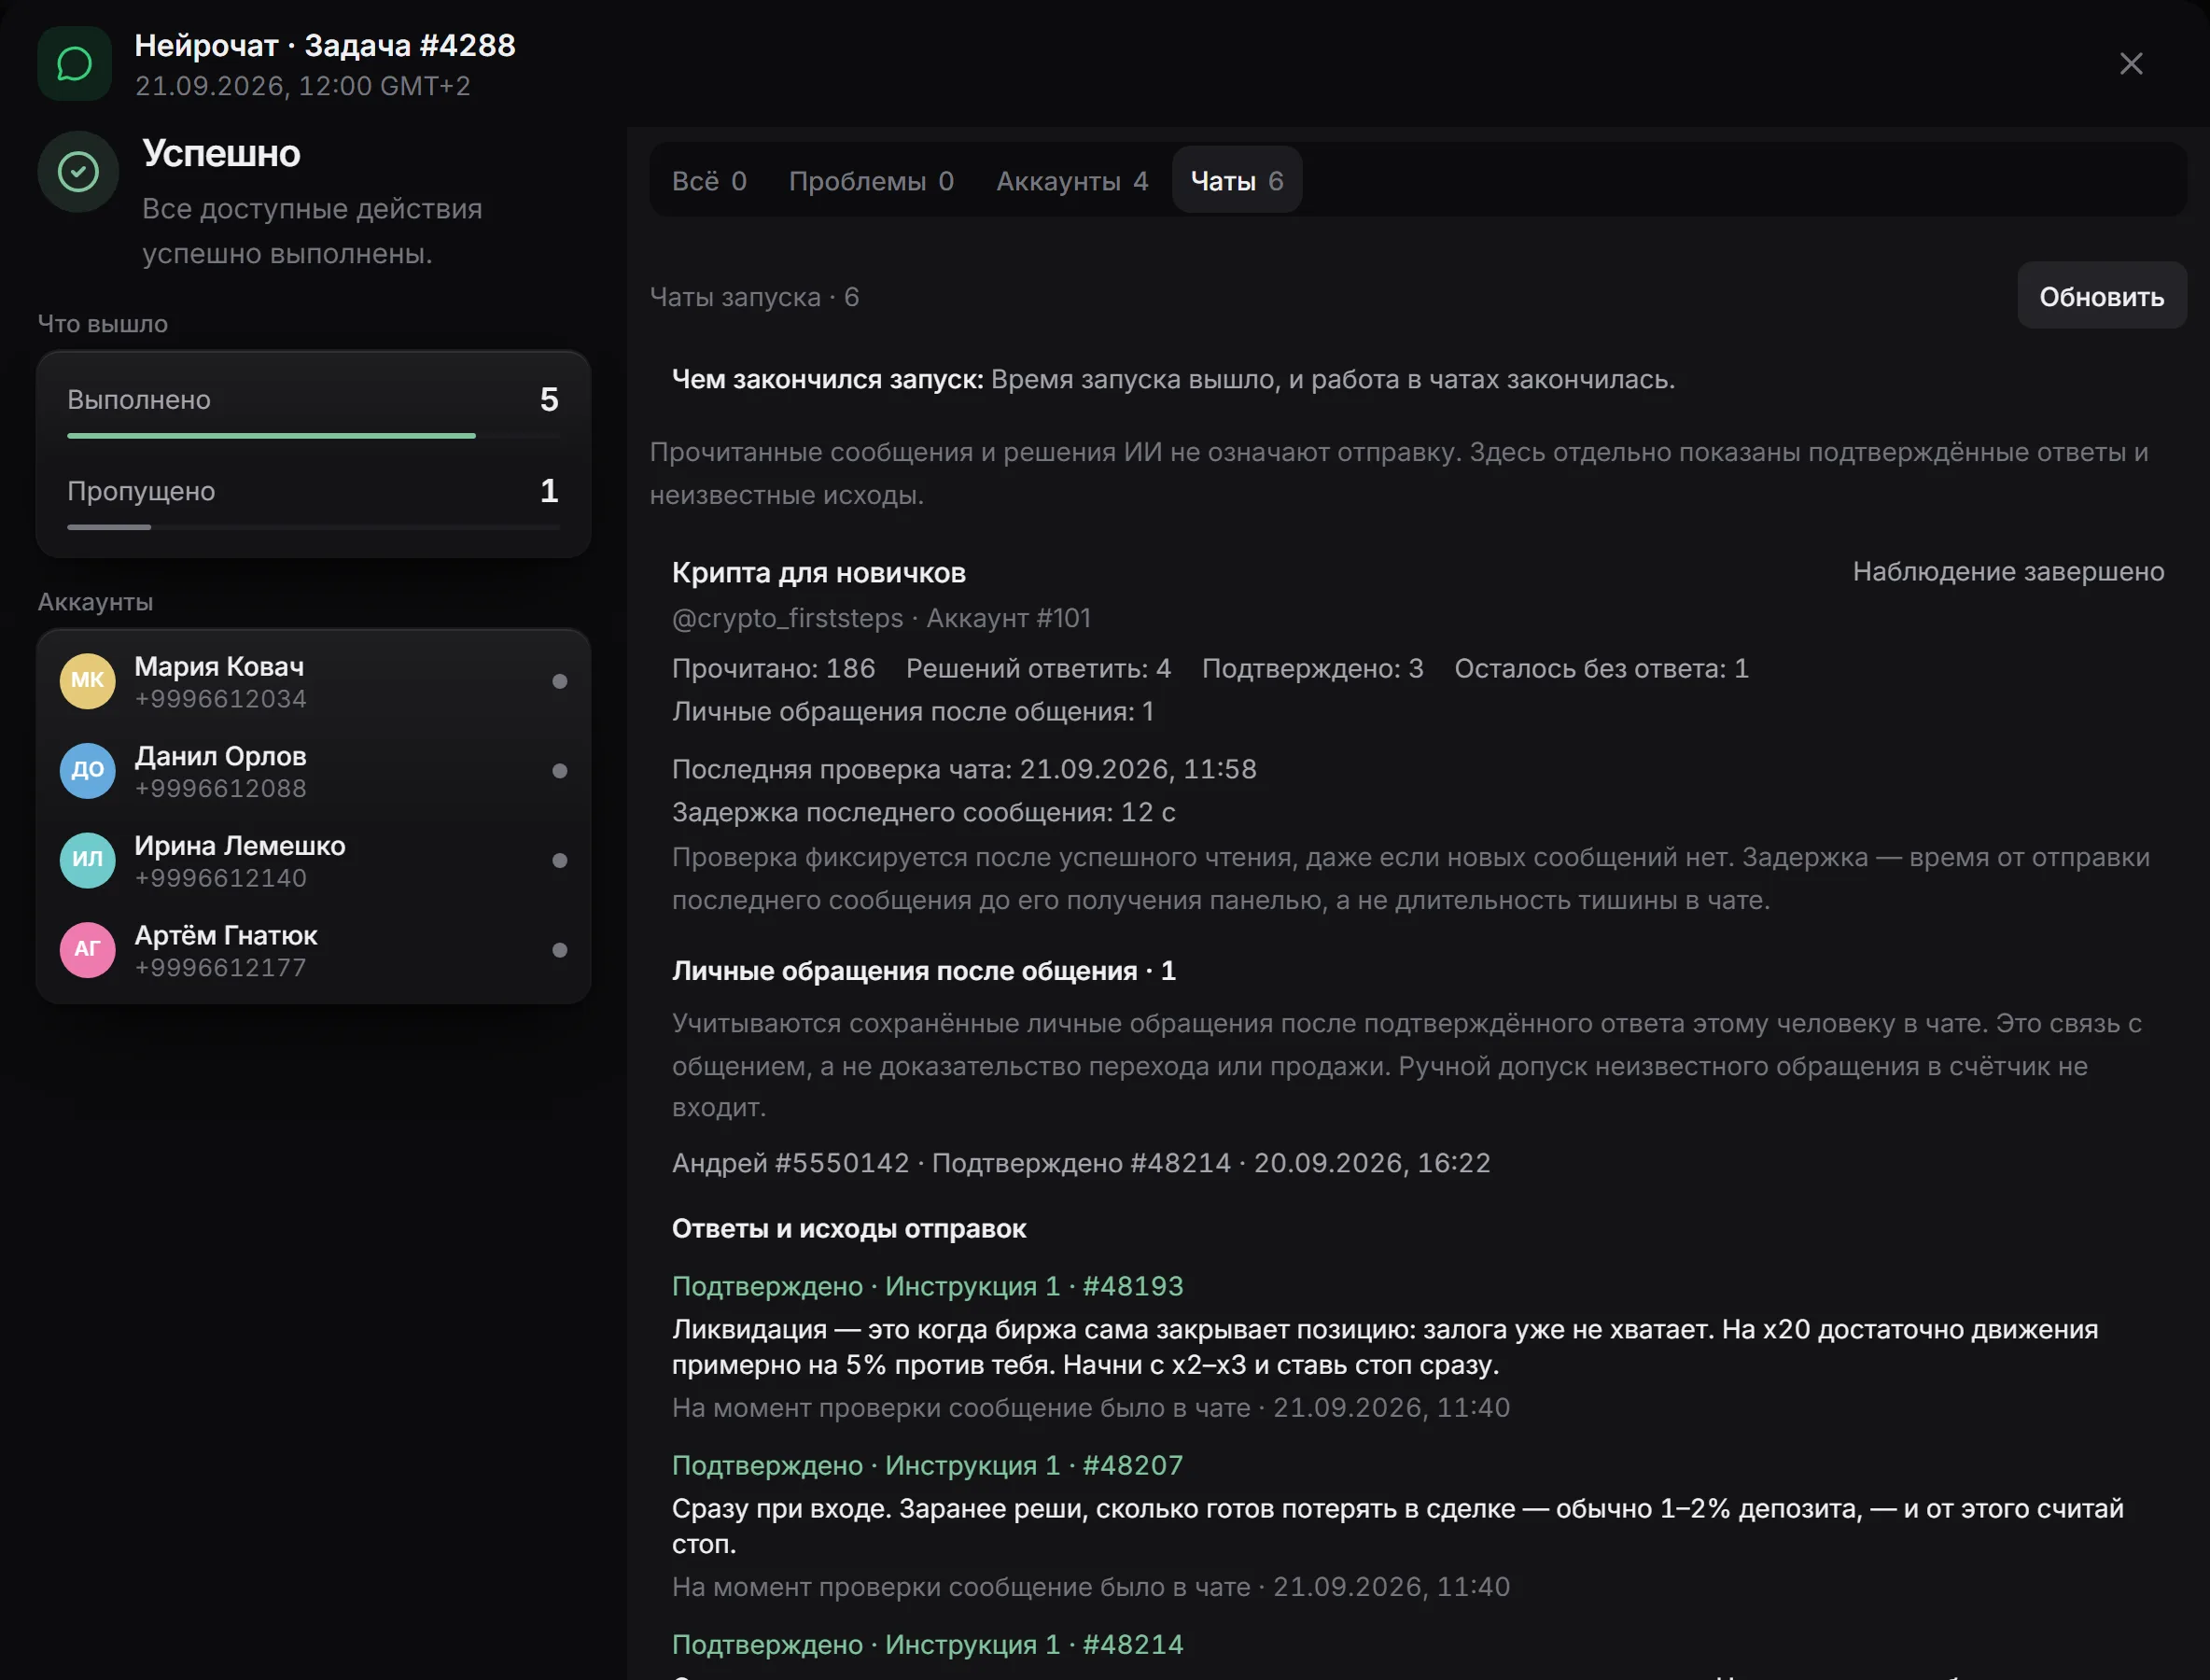Click the Наблюдение завершено status
The width and height of the screenshot is (2210, 1680).
[2008, 571]
